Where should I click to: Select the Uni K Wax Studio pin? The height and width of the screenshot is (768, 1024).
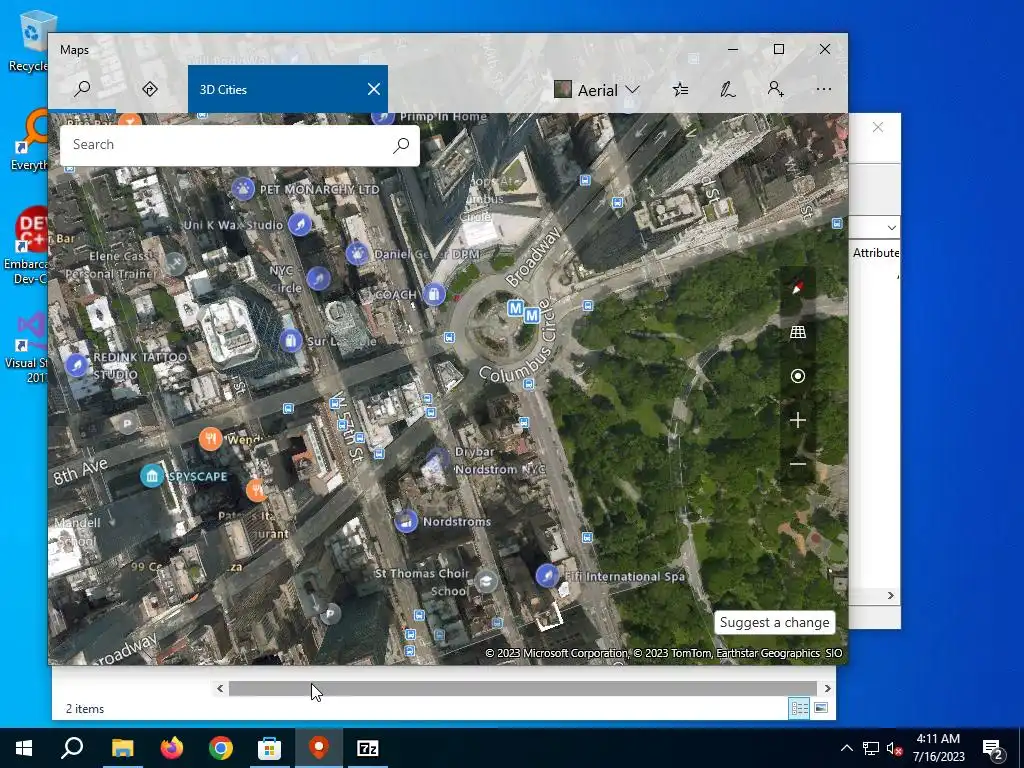coord(300,225)
